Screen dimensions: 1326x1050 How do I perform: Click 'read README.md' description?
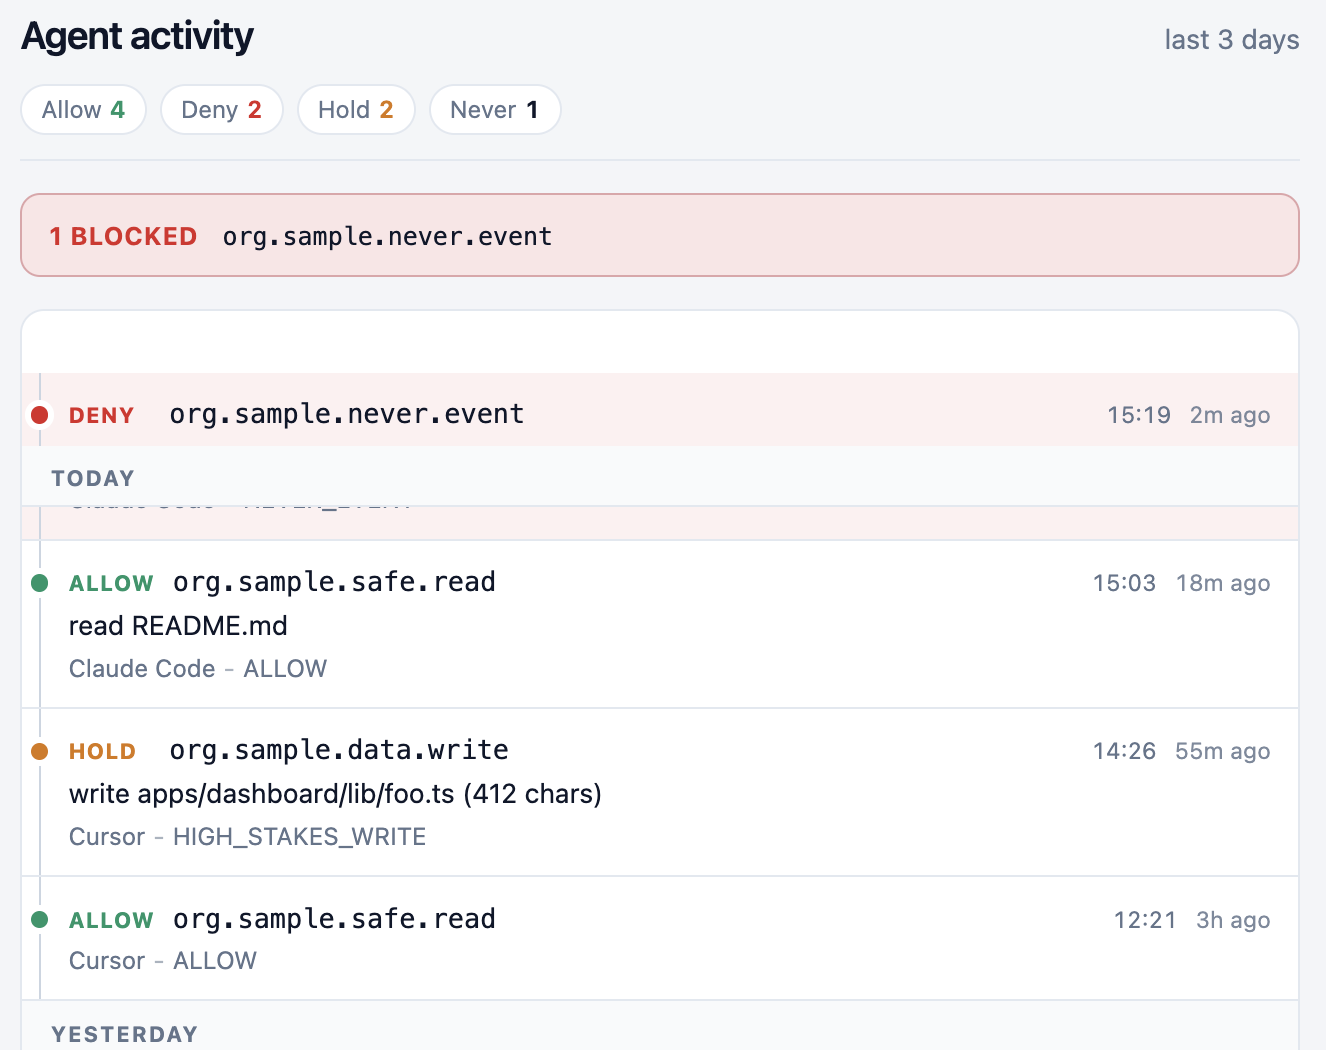coord(178,626)
